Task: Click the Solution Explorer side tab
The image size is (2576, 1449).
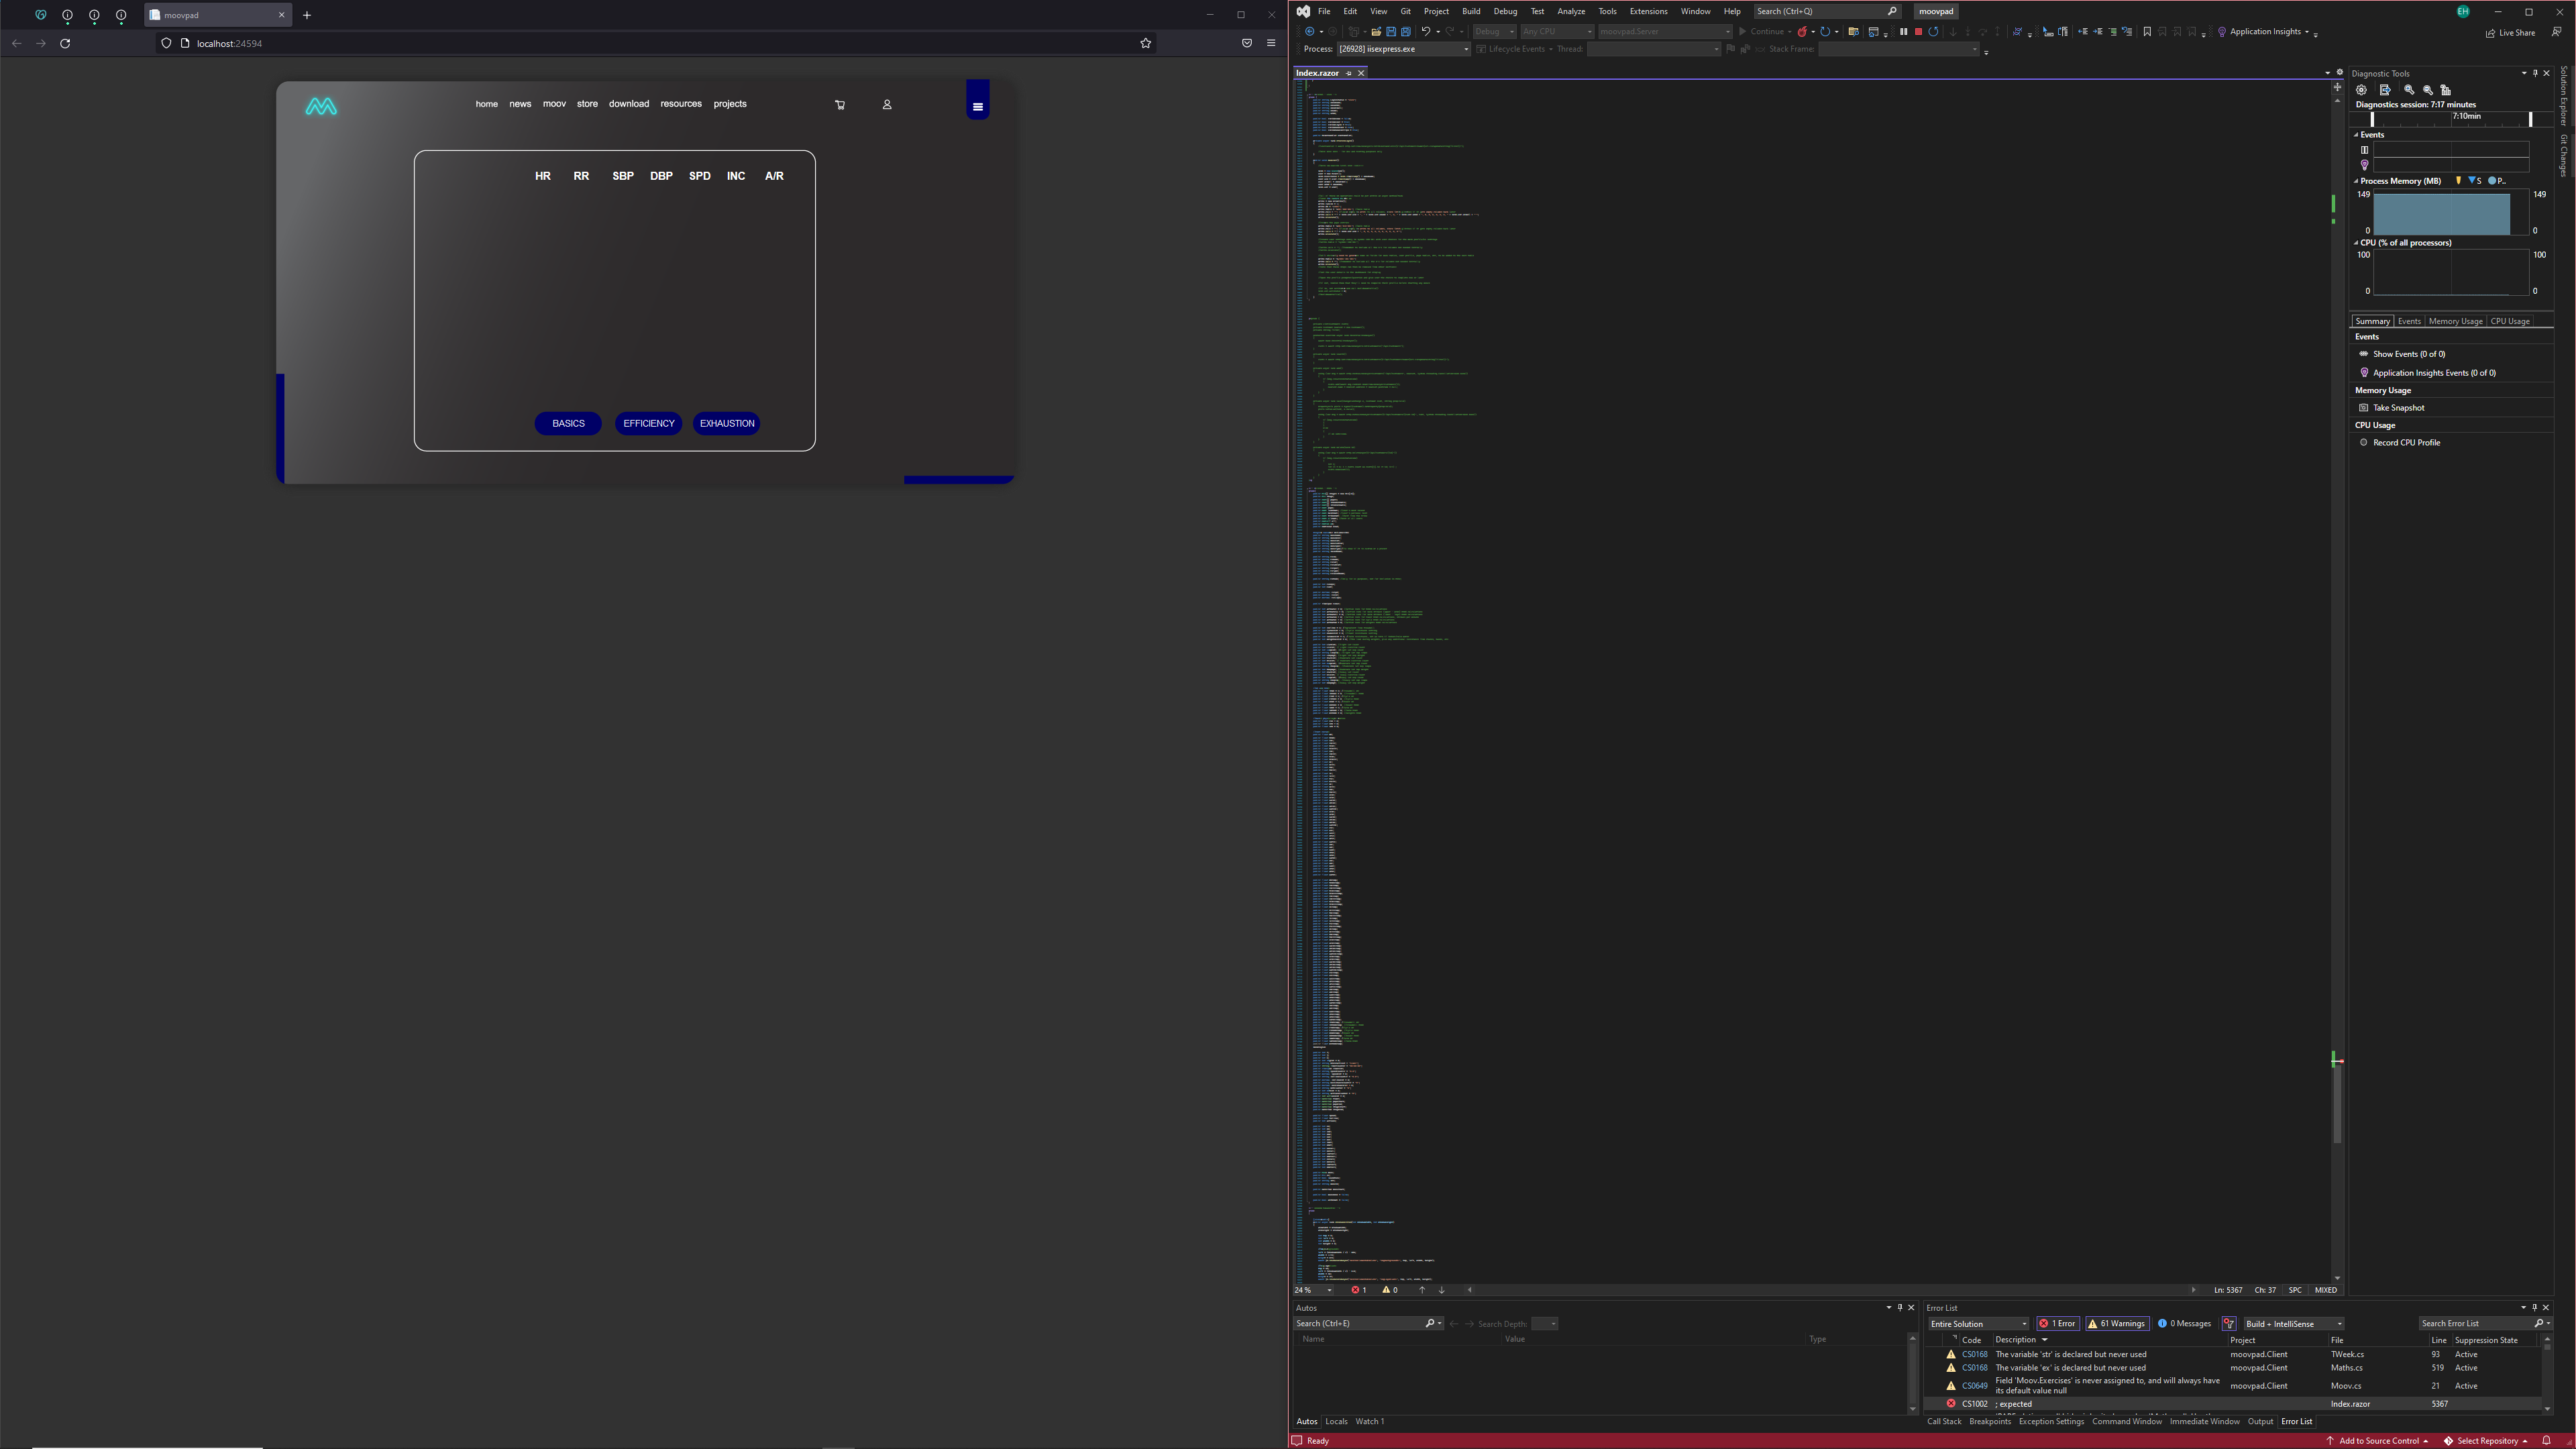Action: point(2564,96)
